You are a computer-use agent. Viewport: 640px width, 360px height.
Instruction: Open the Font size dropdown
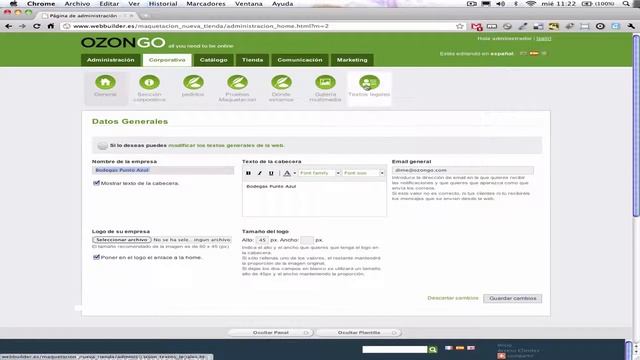[363, 173]
